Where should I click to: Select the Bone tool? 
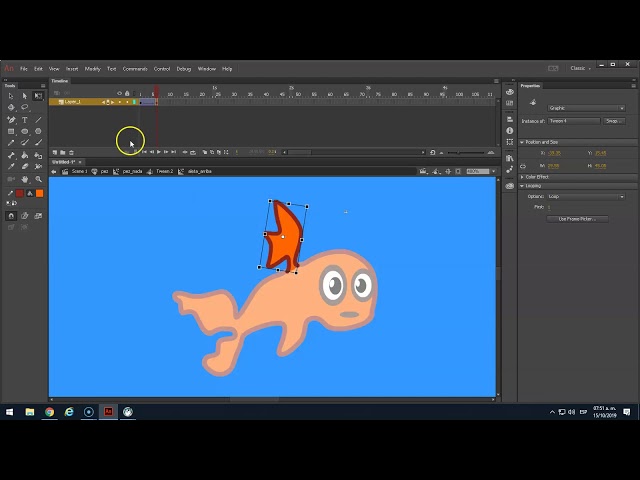click(11, 155)
